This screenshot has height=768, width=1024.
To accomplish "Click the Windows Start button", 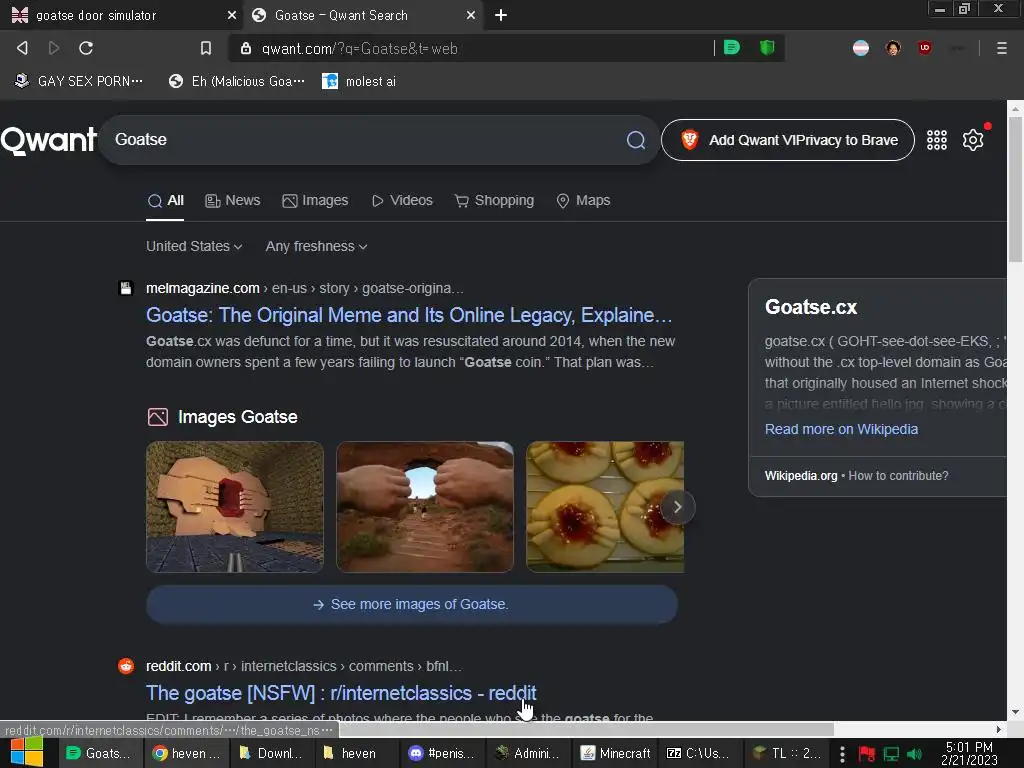I will pos(27,752).
